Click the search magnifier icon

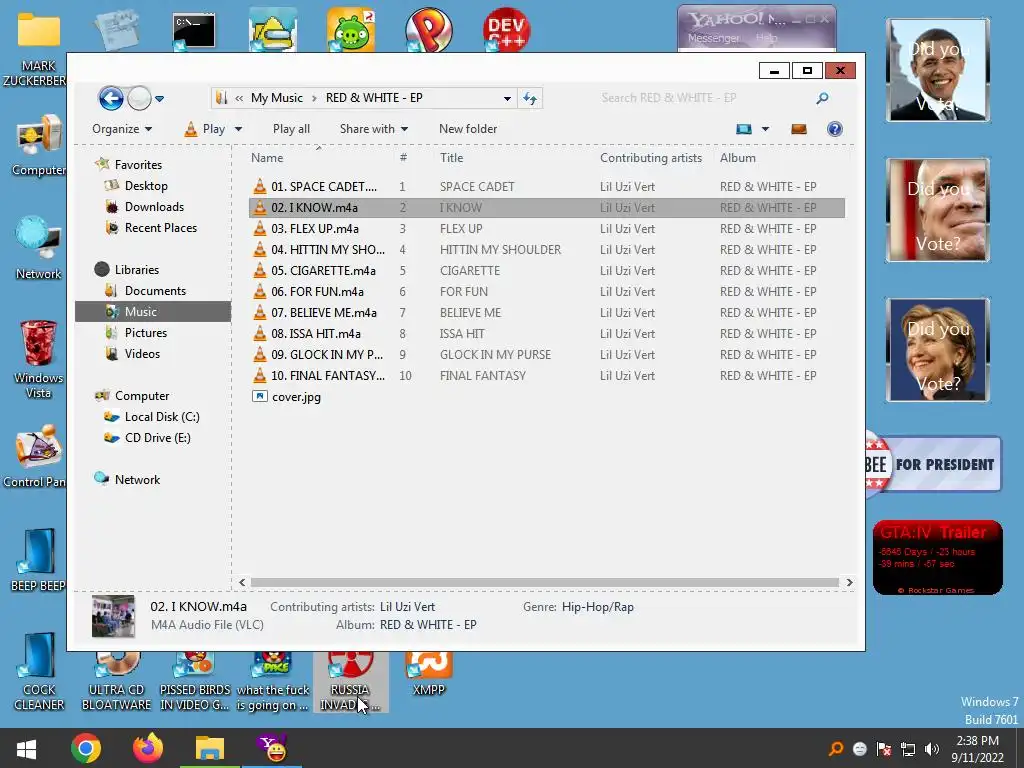(x=822, y=98)
